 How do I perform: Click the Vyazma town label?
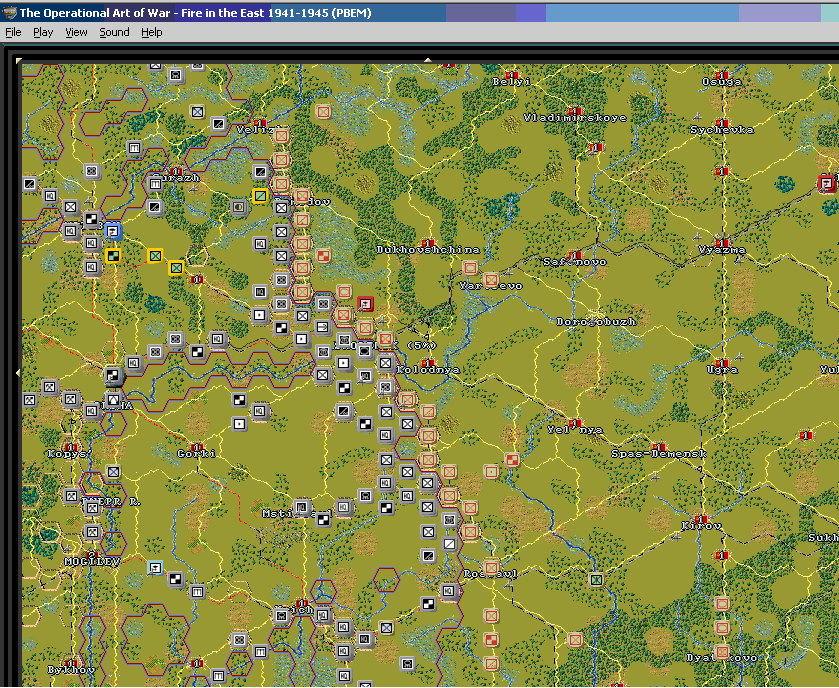(722, 250)
